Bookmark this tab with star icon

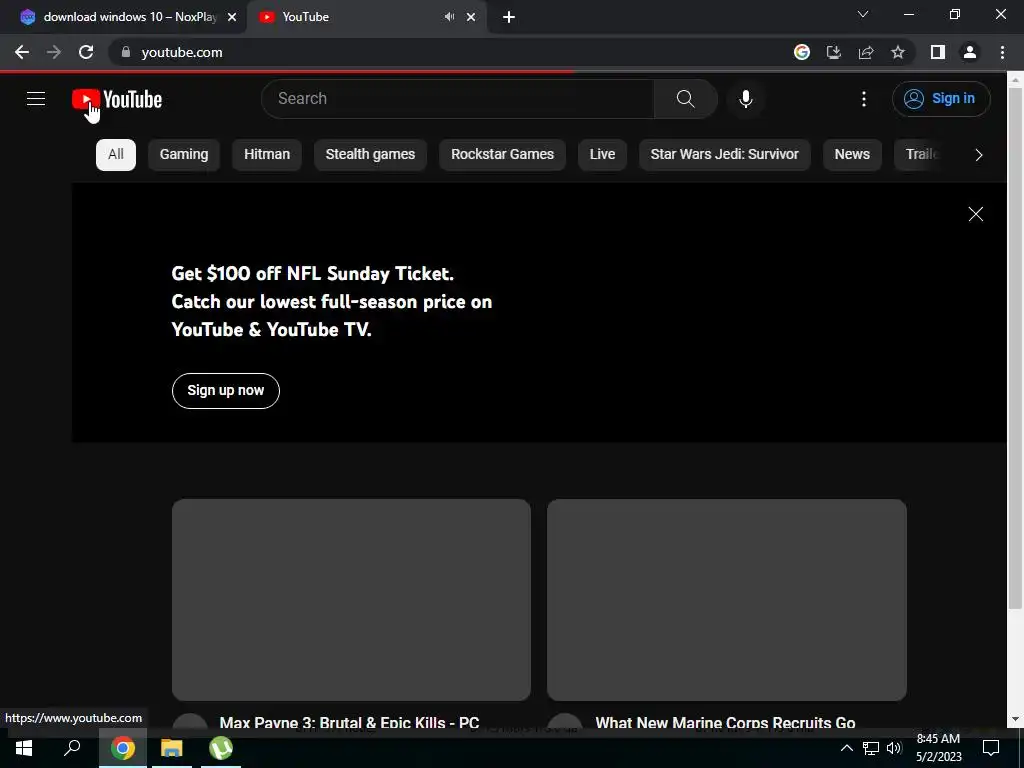click(898, 52)
